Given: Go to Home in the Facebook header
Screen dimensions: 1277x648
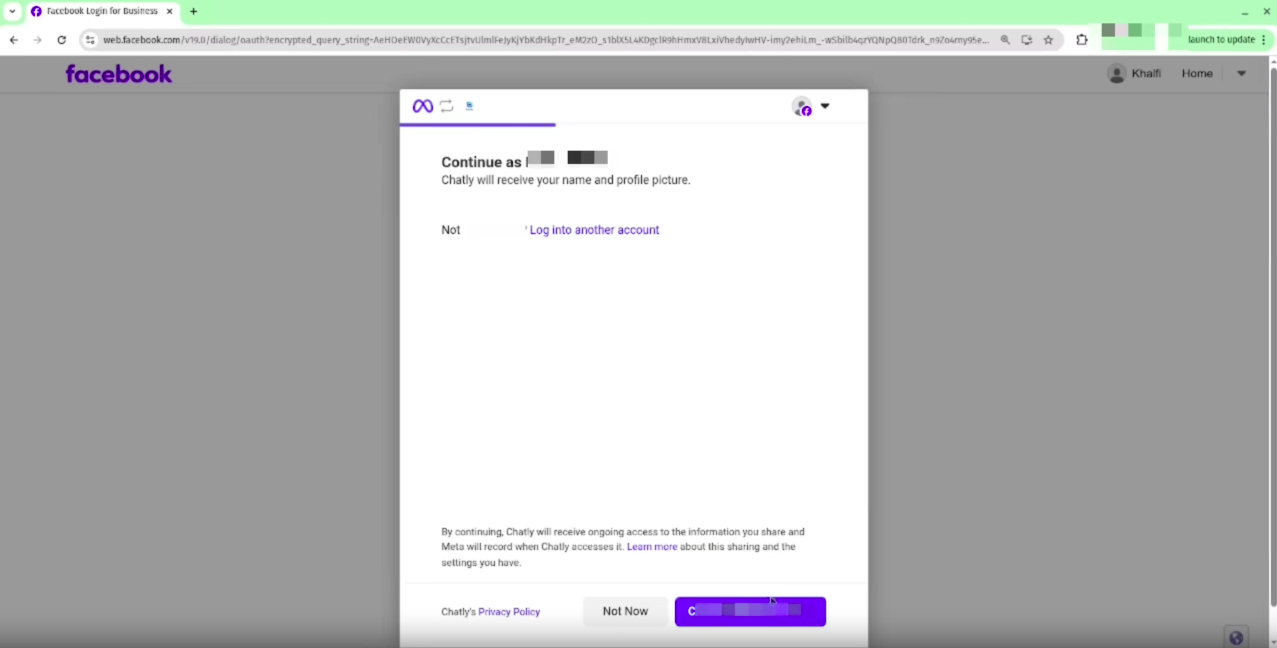Looking at the screenshot, I should pyautogui.click(x=1197, y=73).
